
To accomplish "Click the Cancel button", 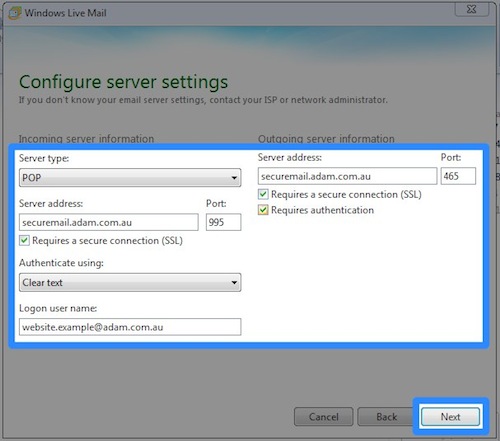I will pos(323,417).
